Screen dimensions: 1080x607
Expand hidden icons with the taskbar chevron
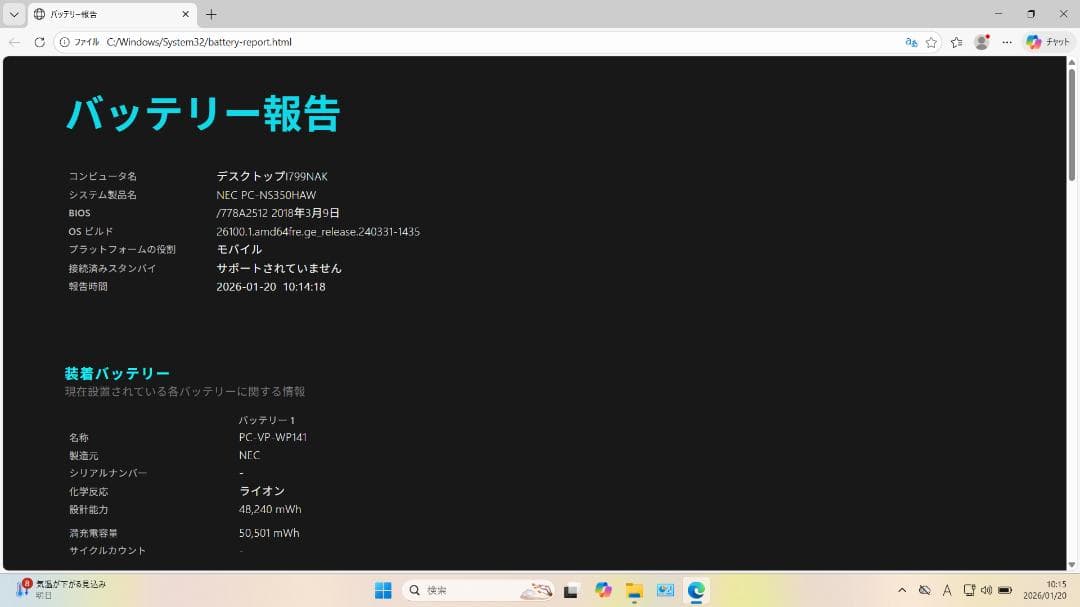(902, 590)
